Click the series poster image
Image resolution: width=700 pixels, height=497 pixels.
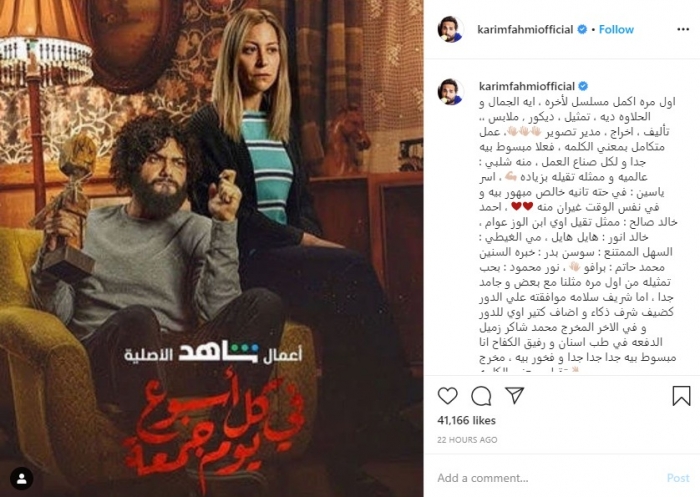tap(212, 248)
